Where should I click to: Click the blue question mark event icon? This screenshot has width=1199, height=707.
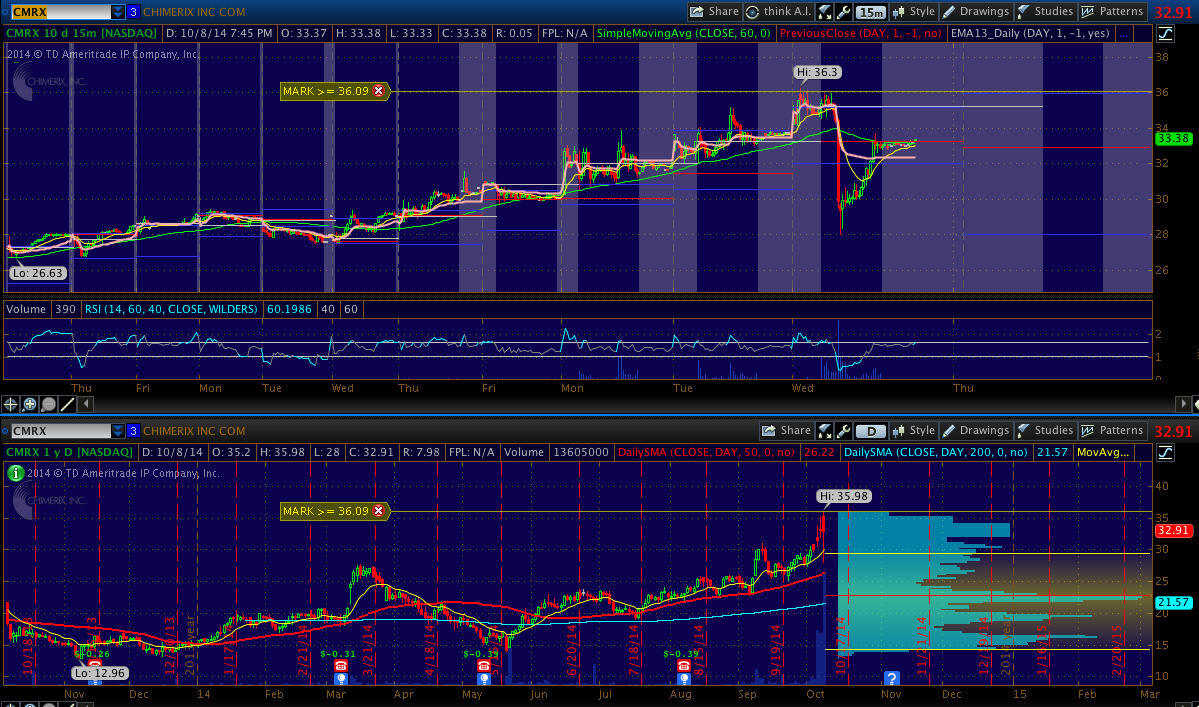891,678
